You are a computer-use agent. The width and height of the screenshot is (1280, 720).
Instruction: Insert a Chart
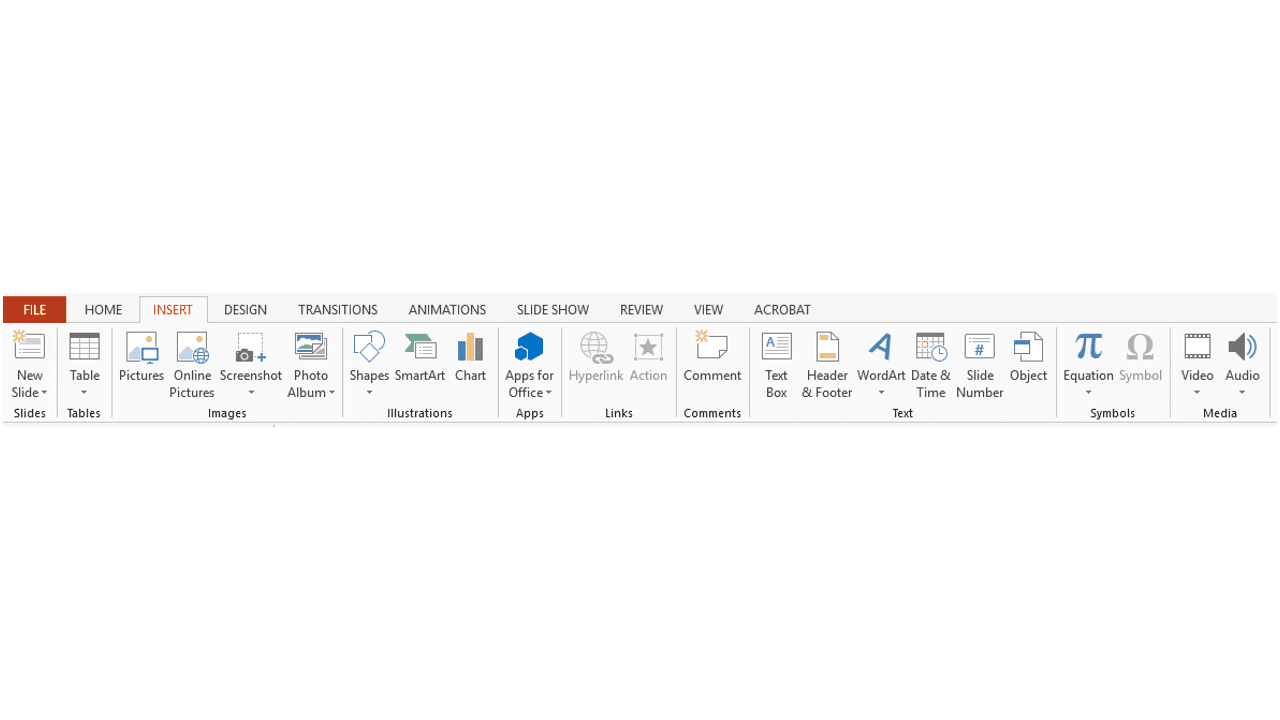[470, 362]
